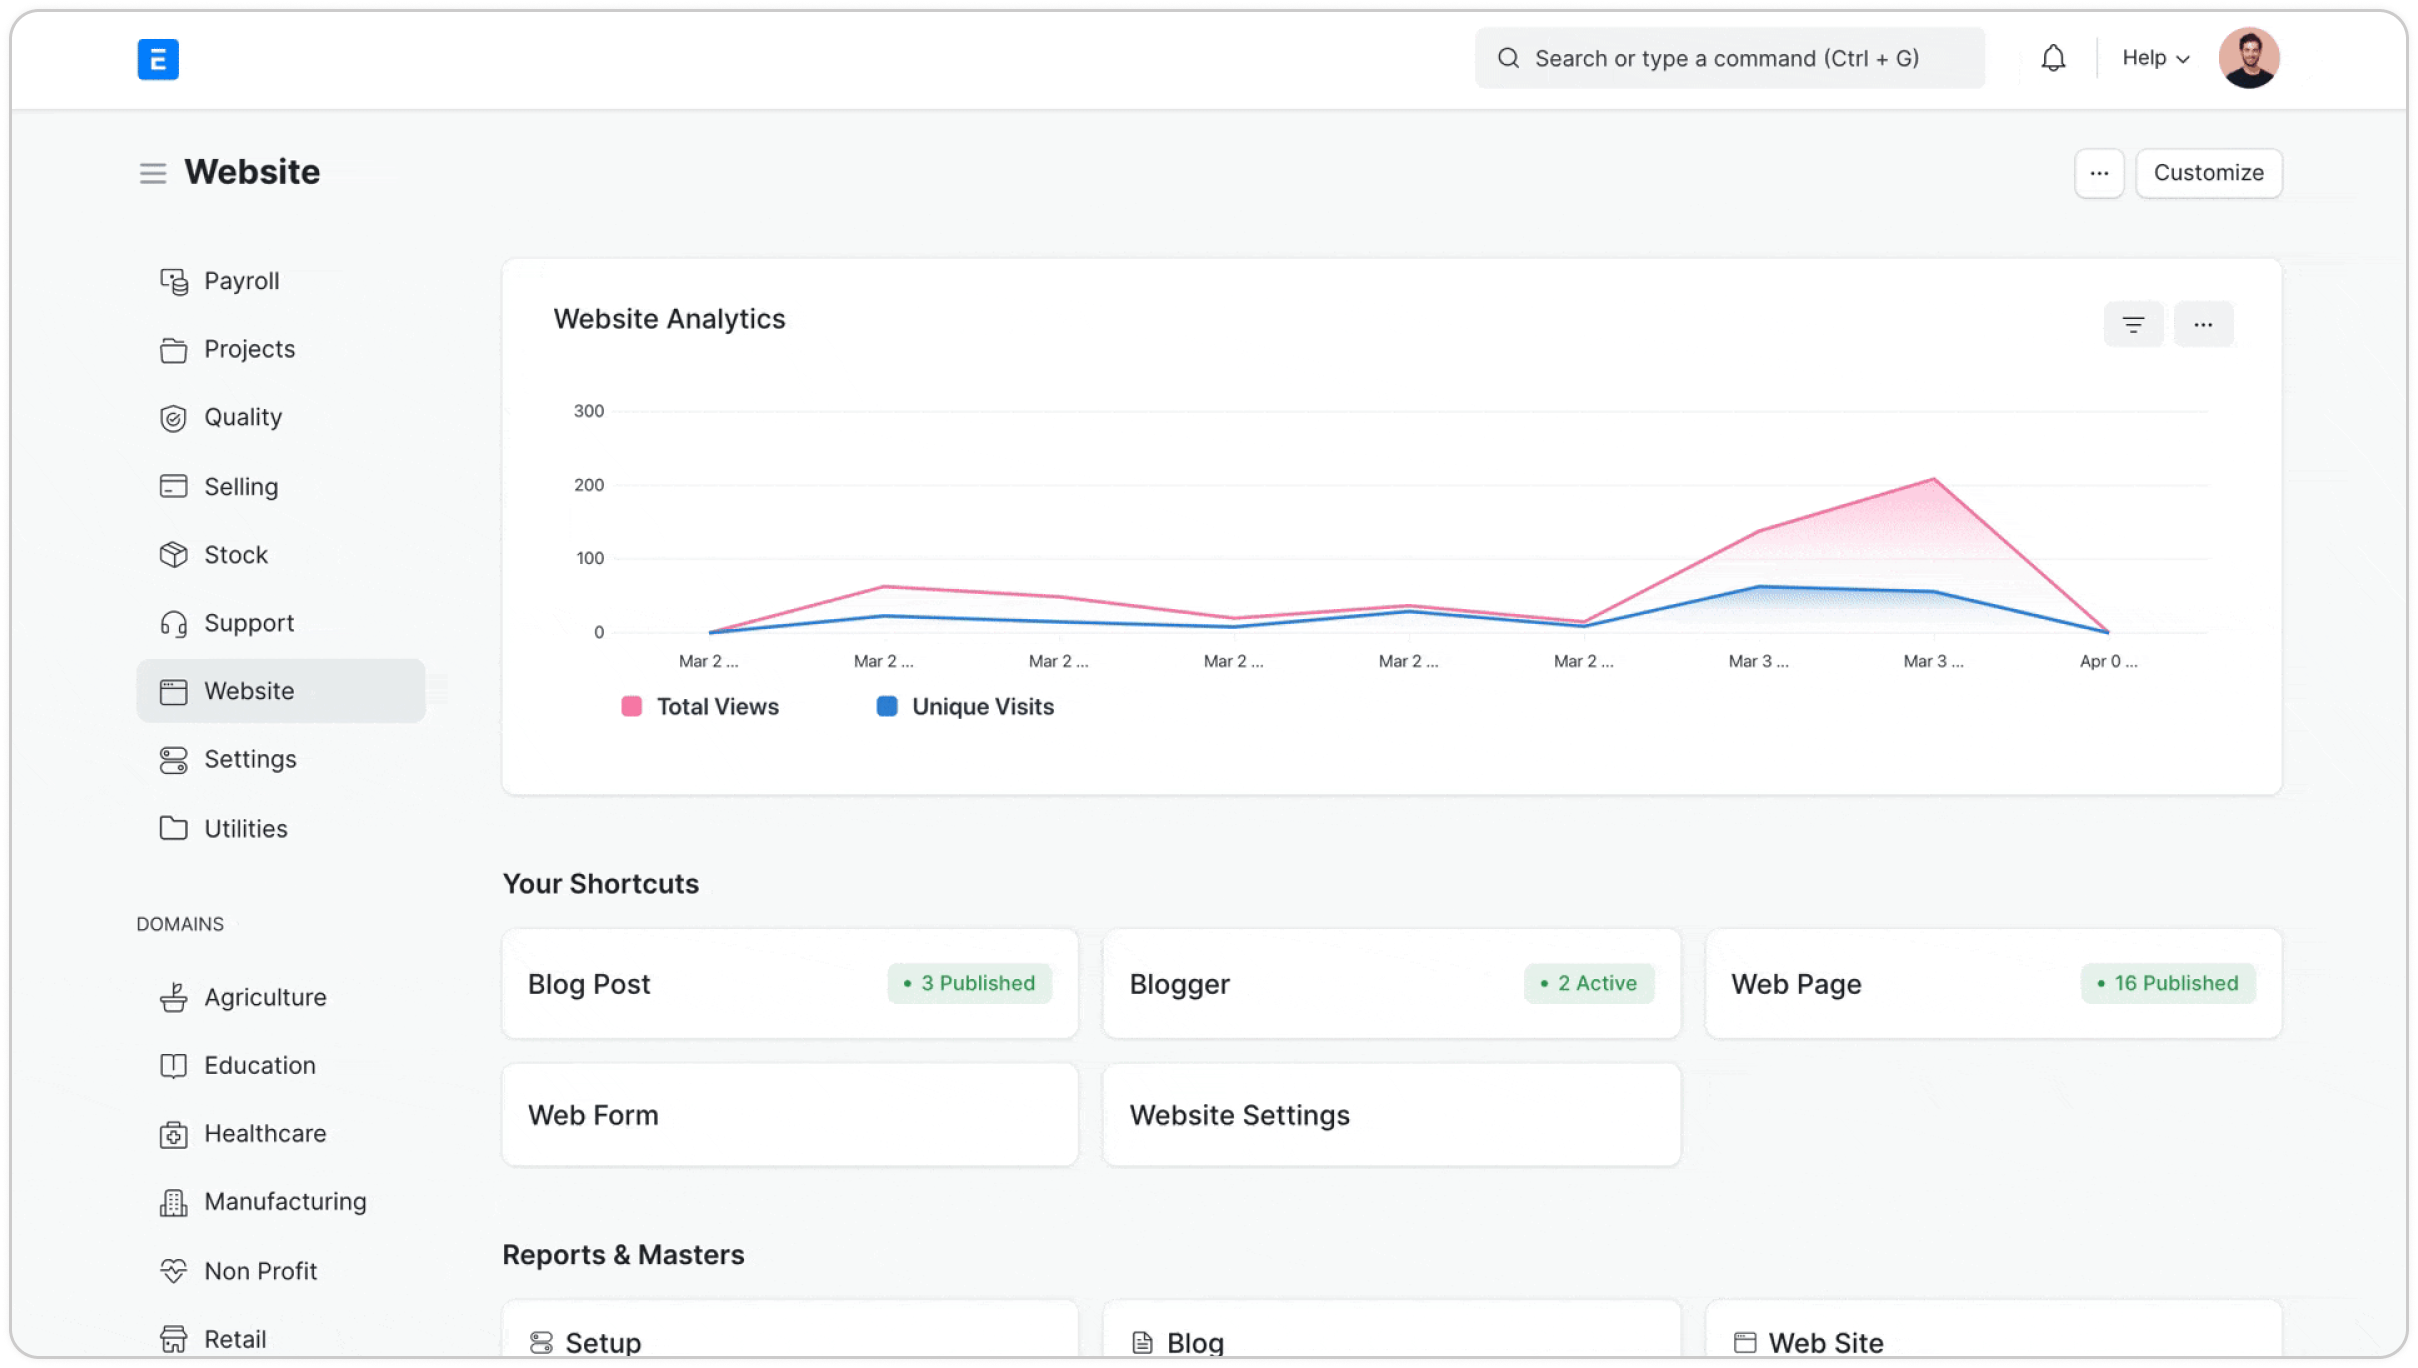The height and width of the screenshot is (1368, 2418).
Task: Toggle Total Views legend series
Action: (717, 707)
